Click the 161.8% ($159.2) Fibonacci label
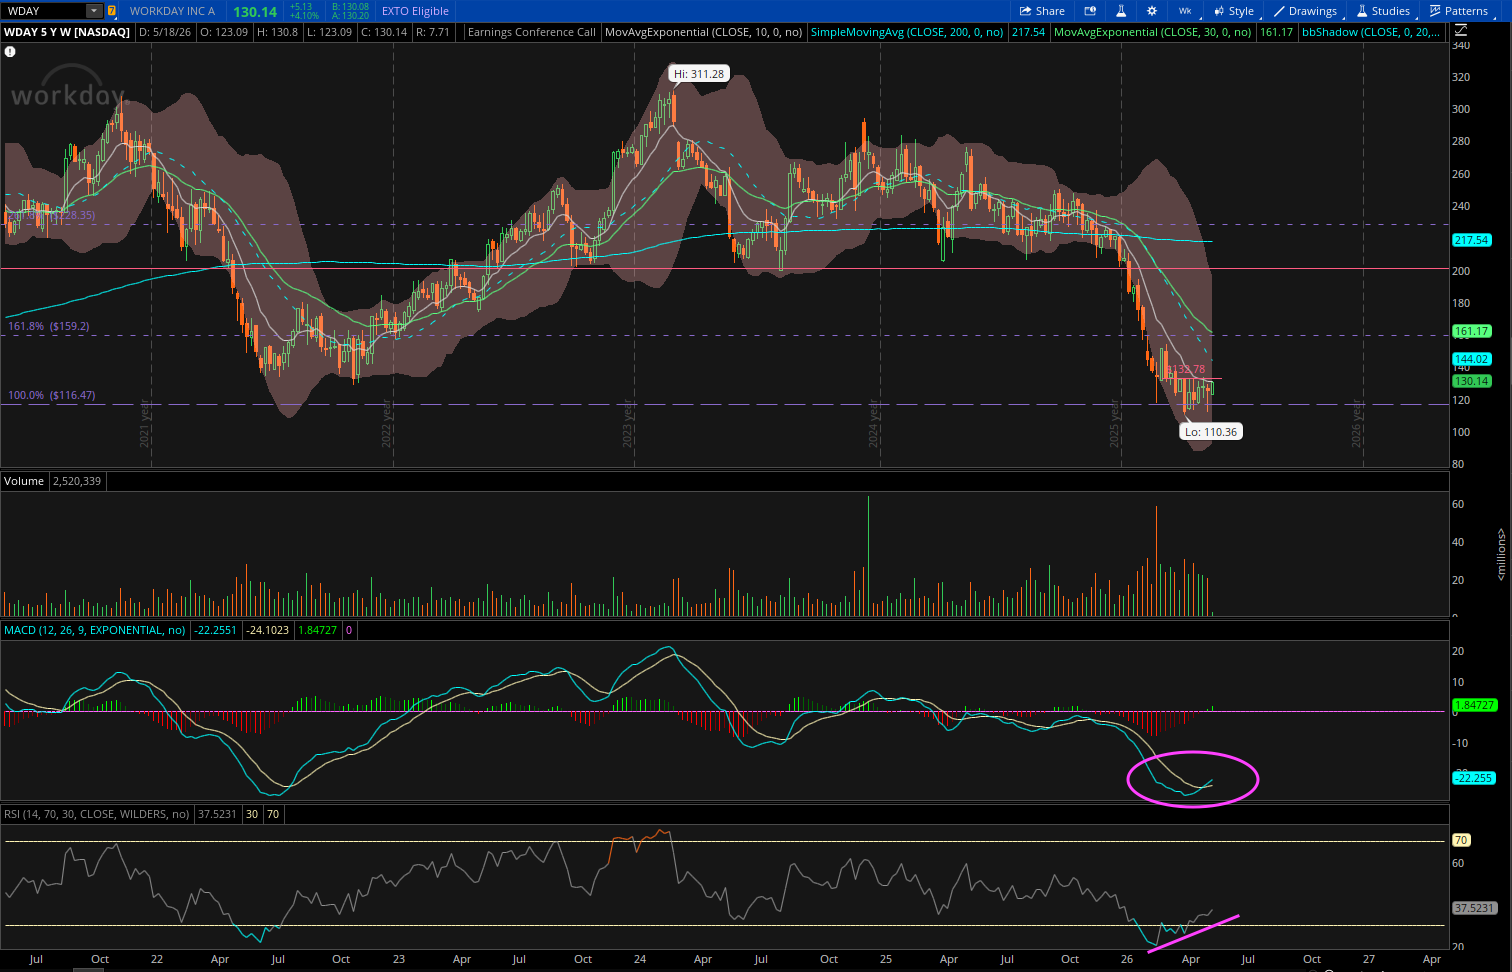 49,326
